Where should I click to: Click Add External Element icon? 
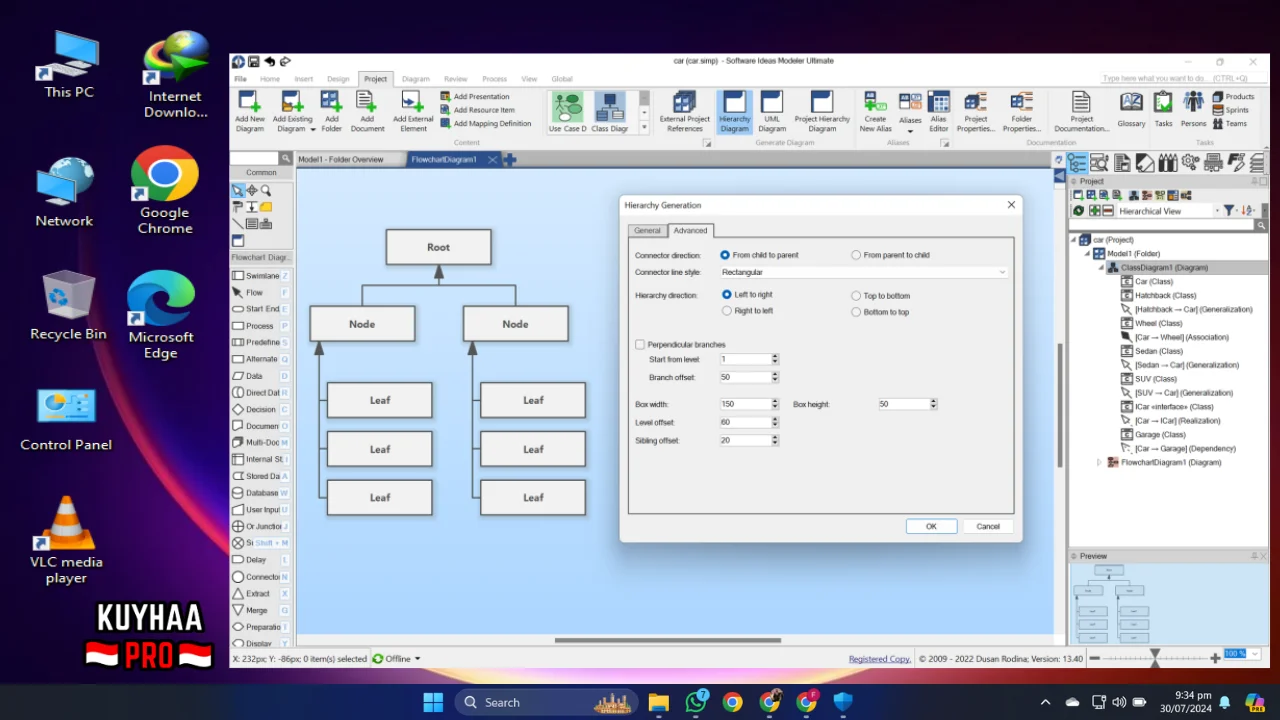[x=413, y=111]
